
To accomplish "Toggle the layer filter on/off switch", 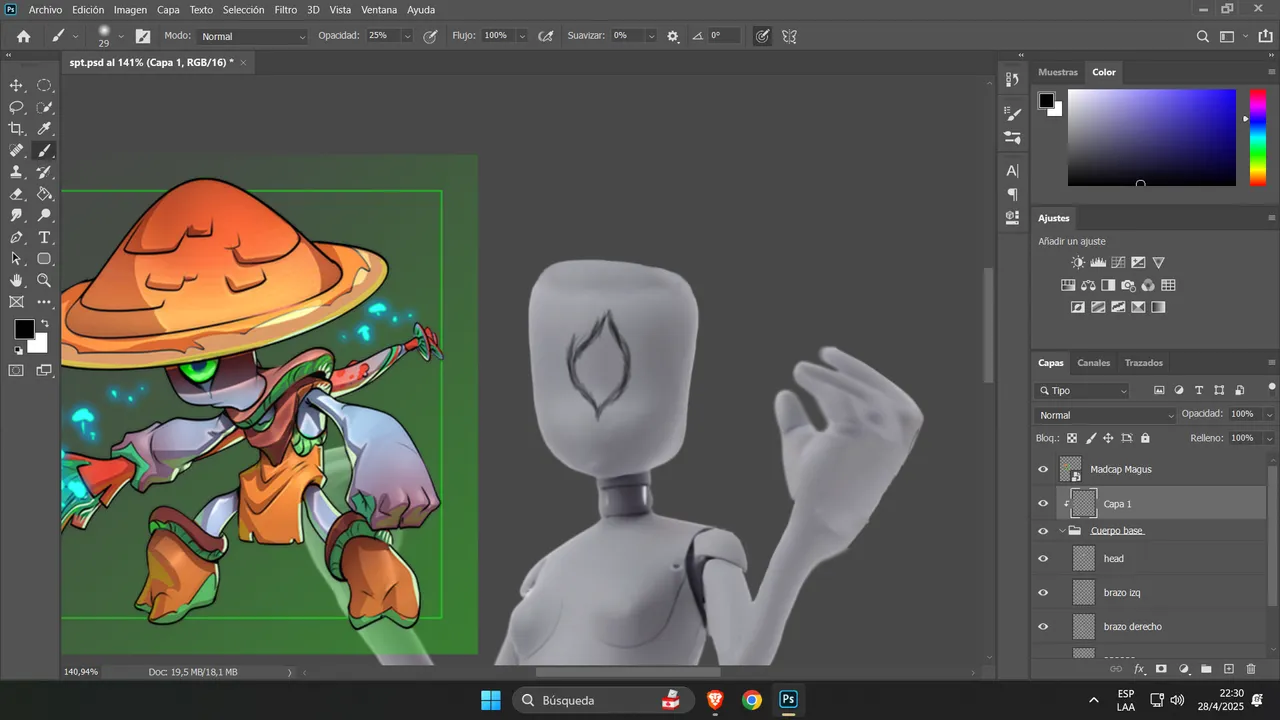I will 1272,387.
